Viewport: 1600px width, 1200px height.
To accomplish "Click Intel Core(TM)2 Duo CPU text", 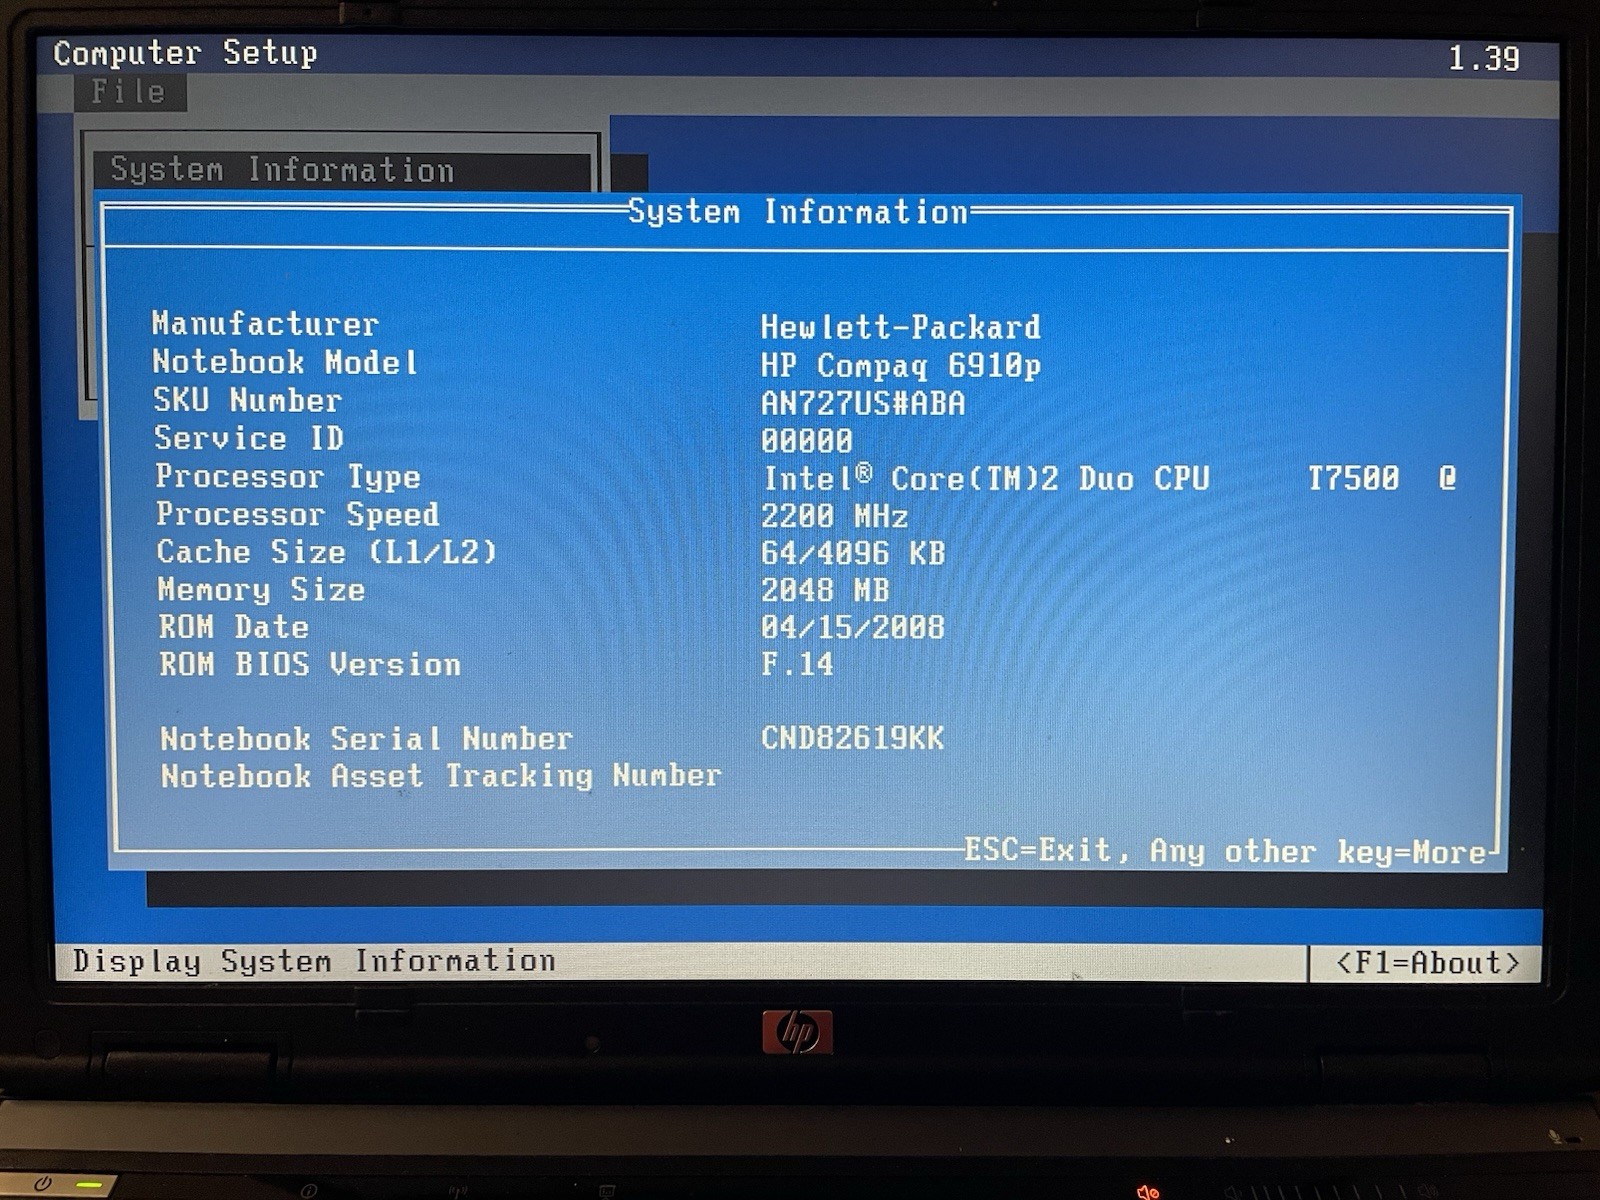I will [x=987, y=478].
